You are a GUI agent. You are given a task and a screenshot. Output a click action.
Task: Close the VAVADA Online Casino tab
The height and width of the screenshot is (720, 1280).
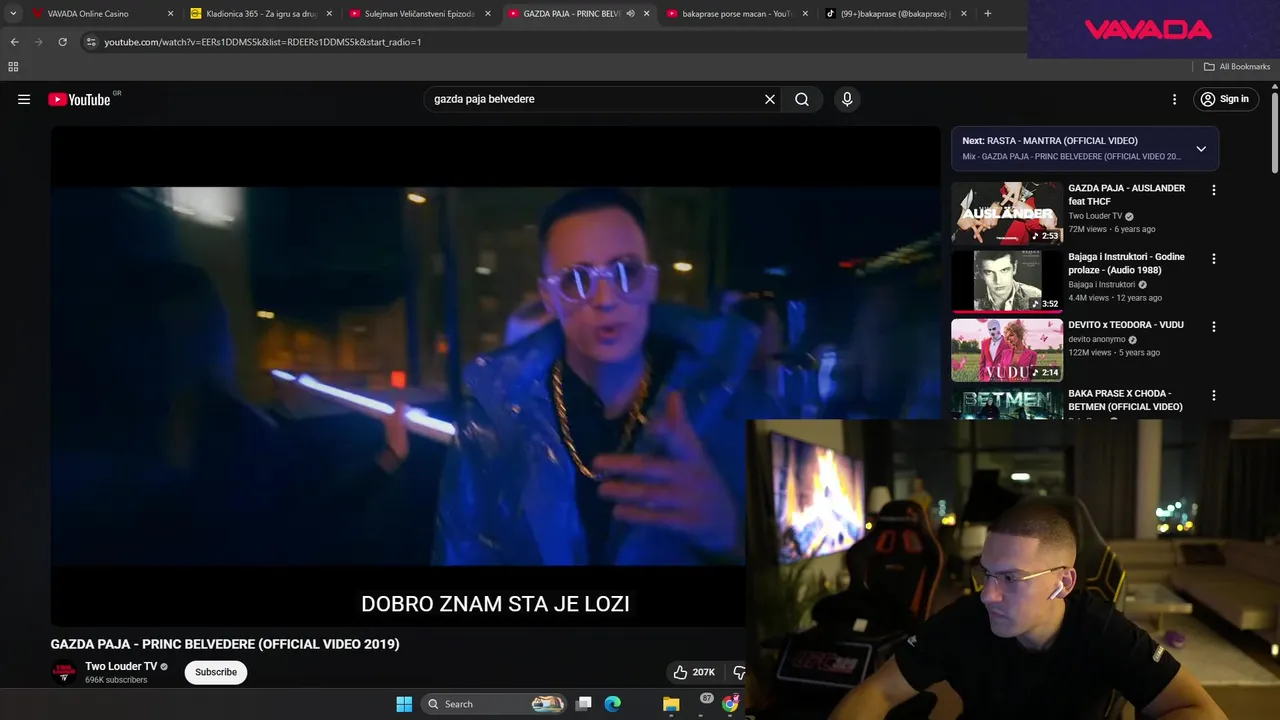coord(170,14)
